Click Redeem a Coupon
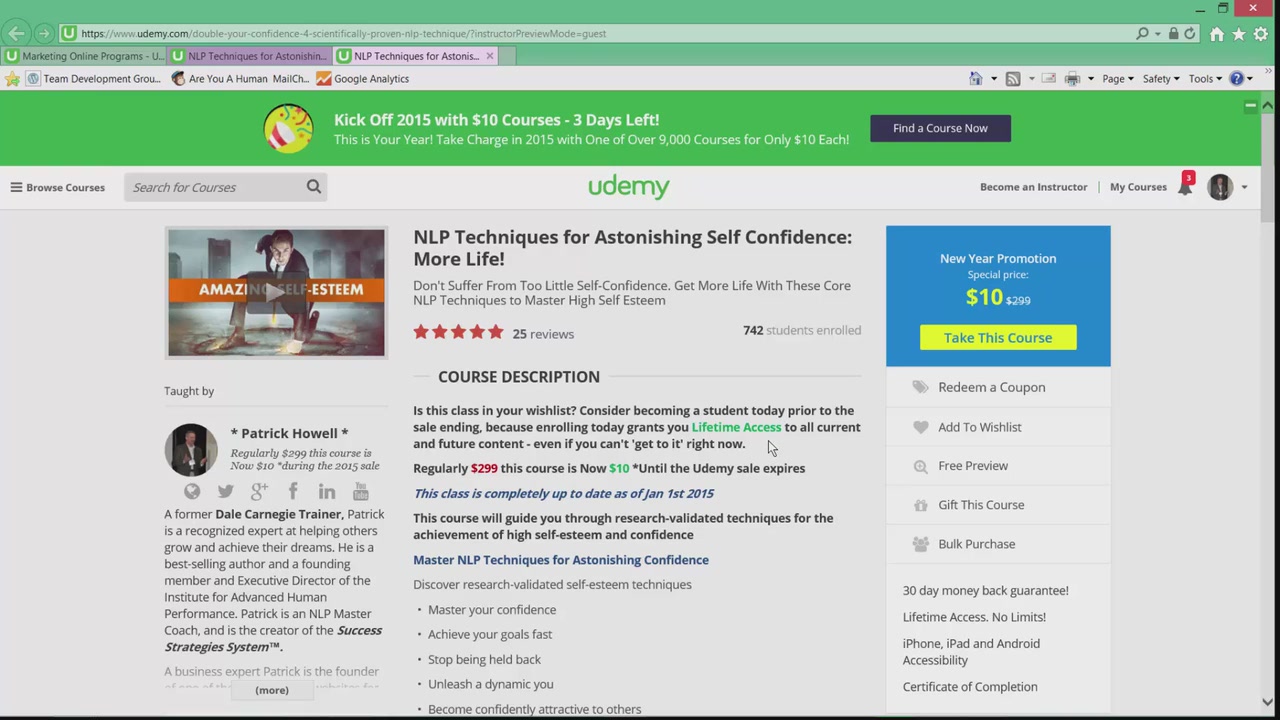 (x=992, y=387)
